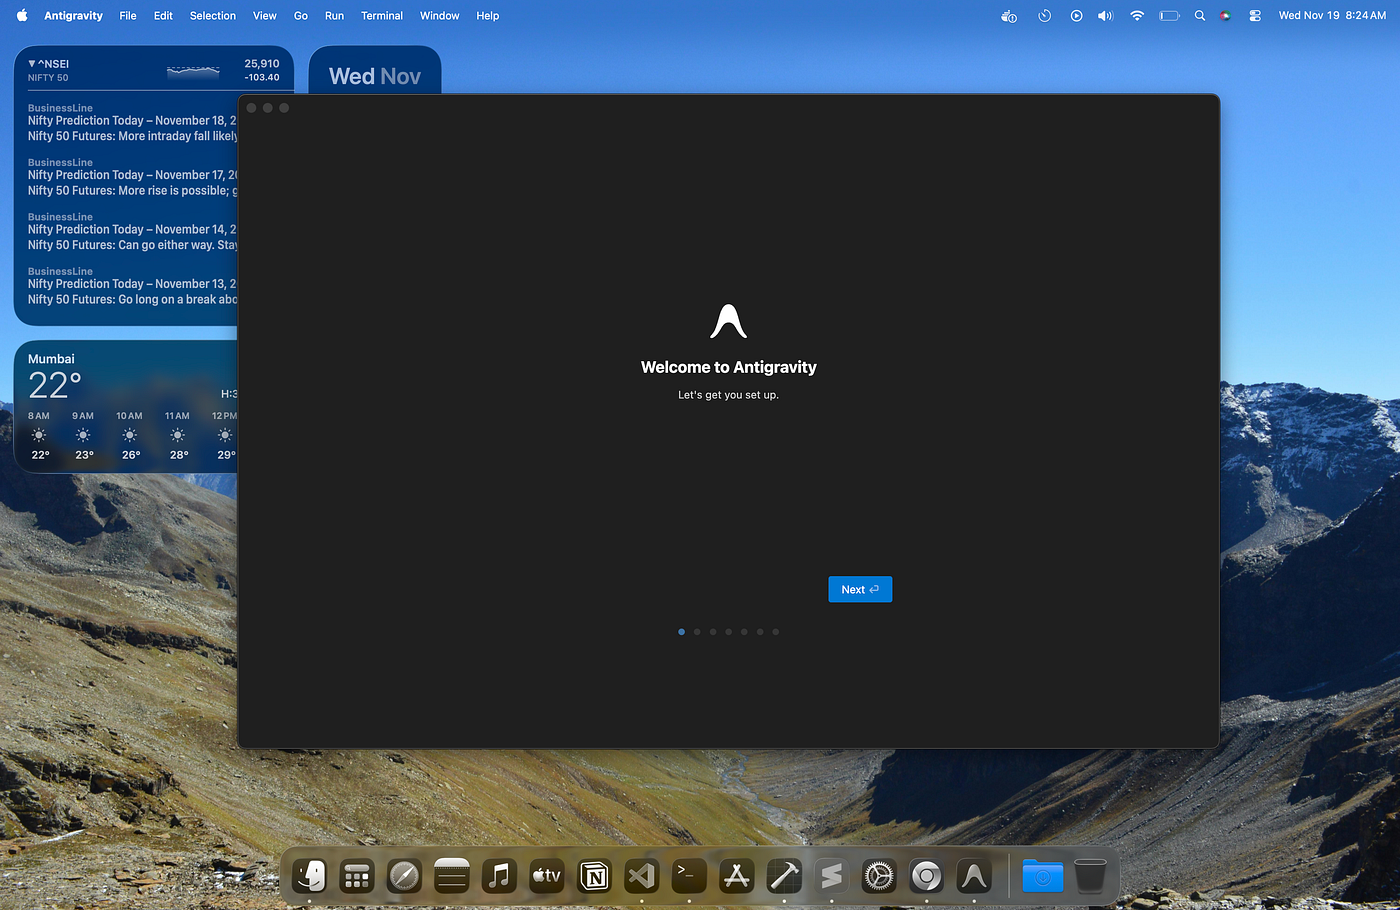Open the Nifty Prediction Today November 17 article

coord(132,177)
